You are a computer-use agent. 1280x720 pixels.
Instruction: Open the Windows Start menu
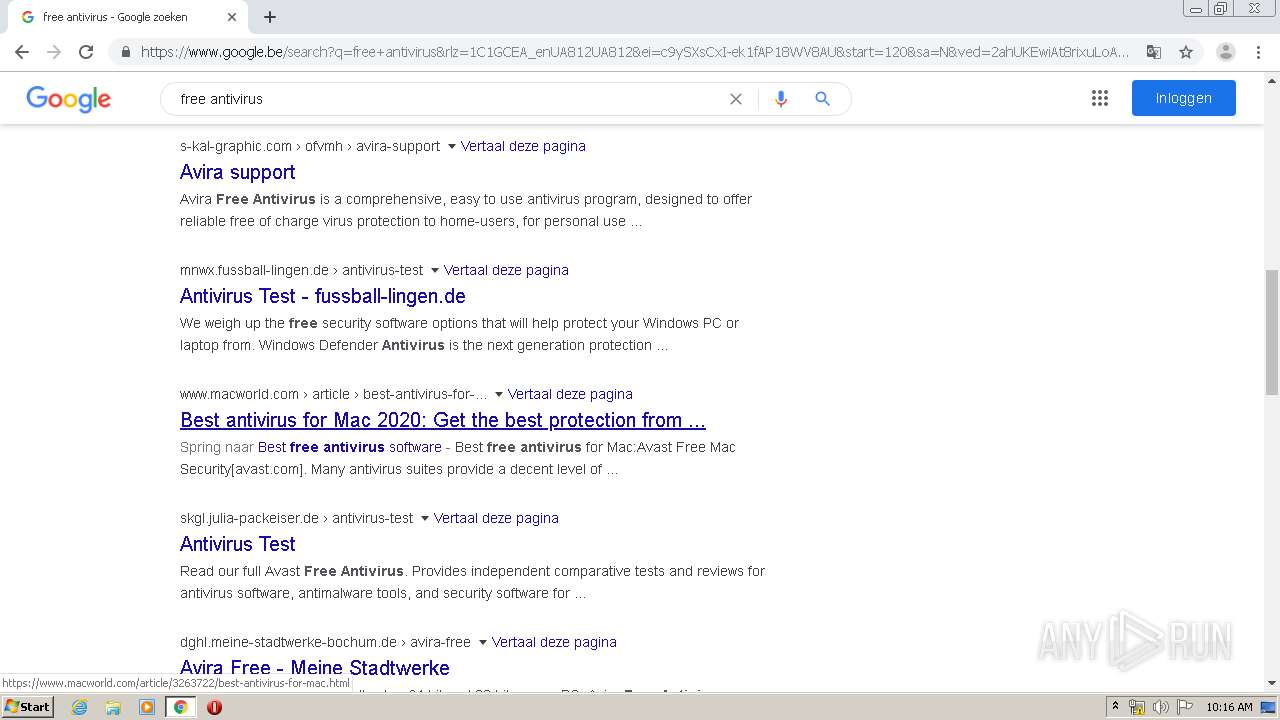pyautogui.click(x=27, y=707)
